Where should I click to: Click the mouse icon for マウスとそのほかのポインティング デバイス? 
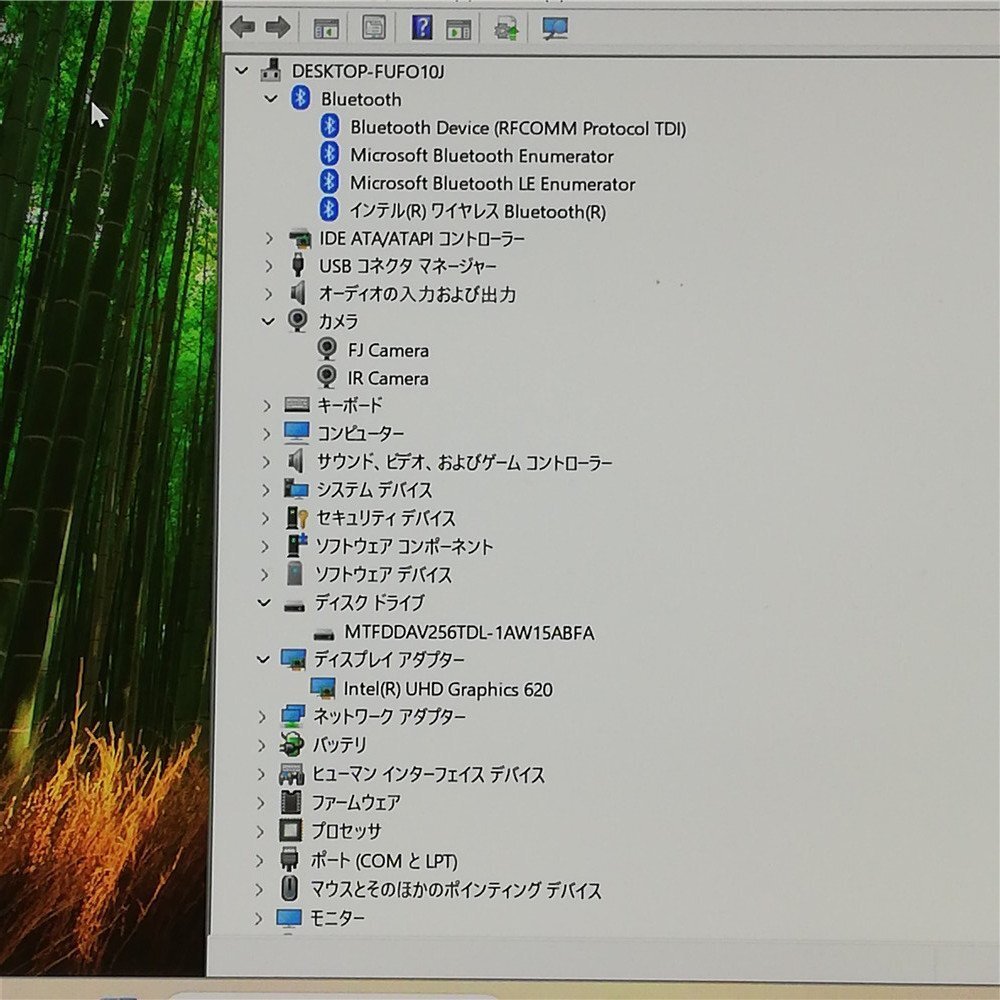(290, 888)
